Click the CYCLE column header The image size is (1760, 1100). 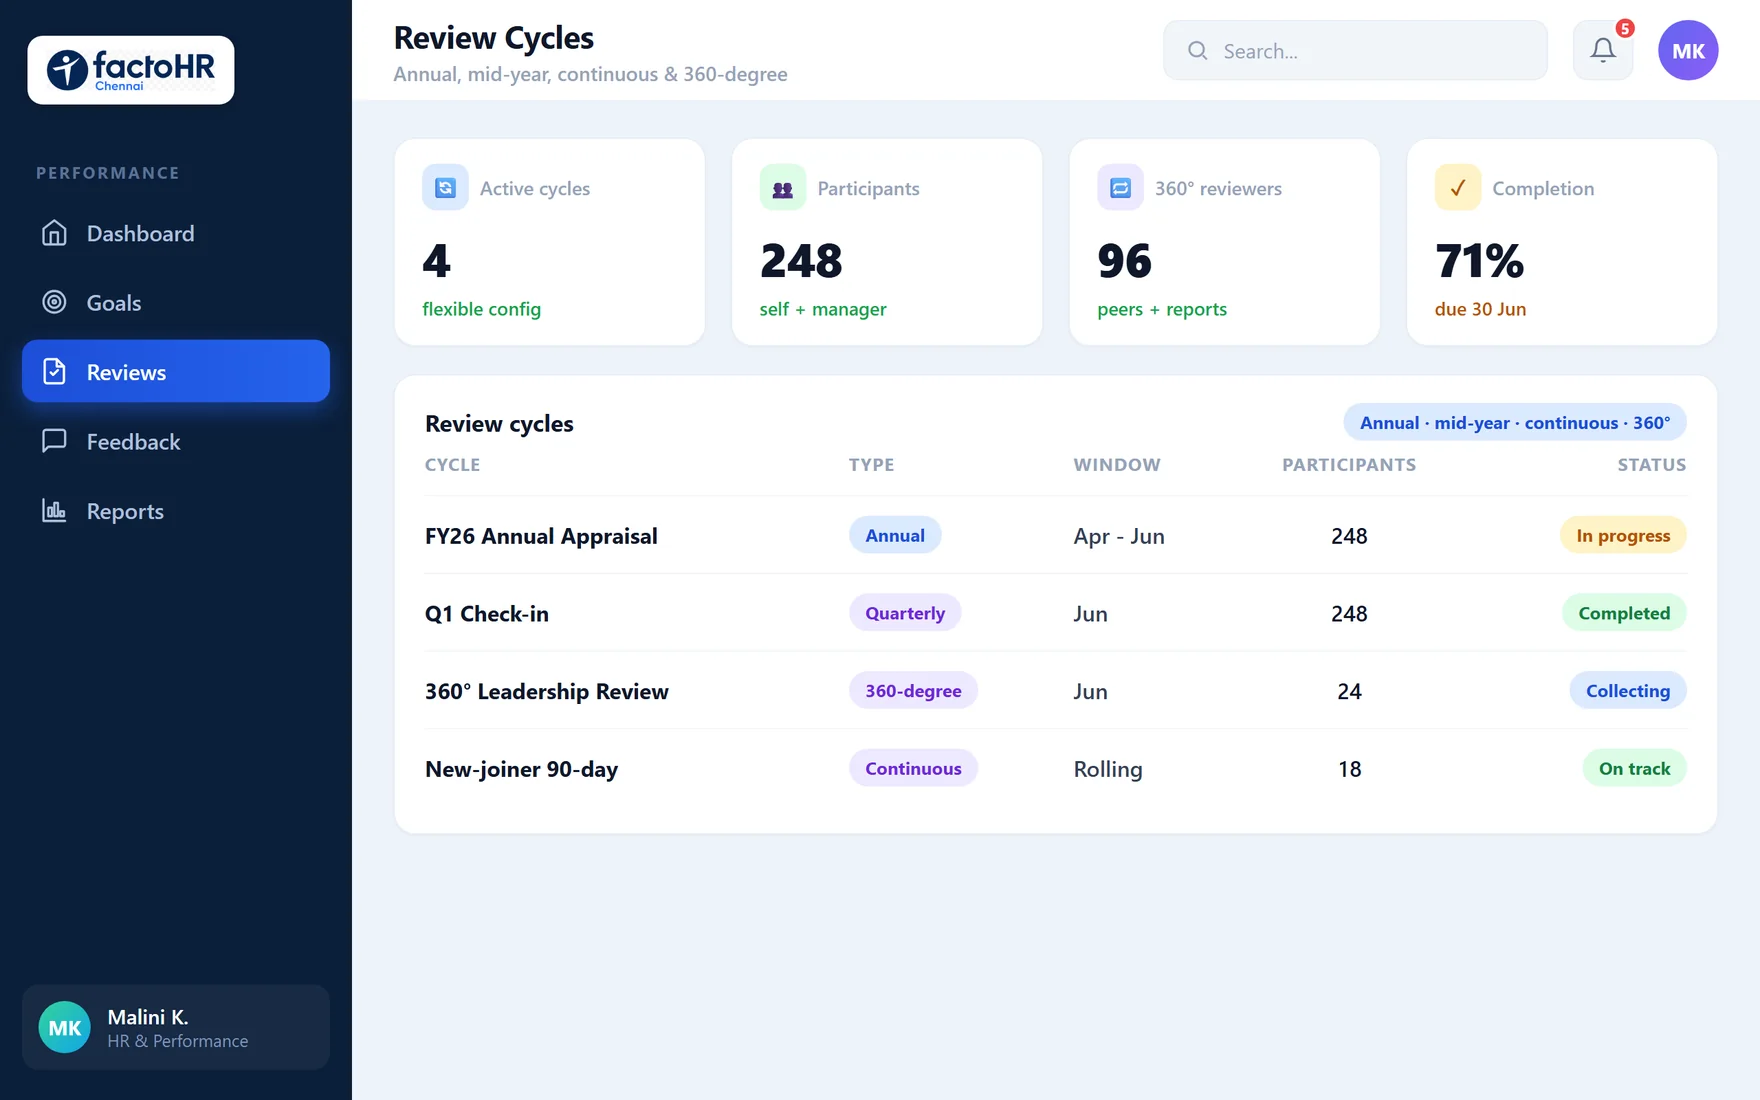pyautogui.click(x=452, y=464)
